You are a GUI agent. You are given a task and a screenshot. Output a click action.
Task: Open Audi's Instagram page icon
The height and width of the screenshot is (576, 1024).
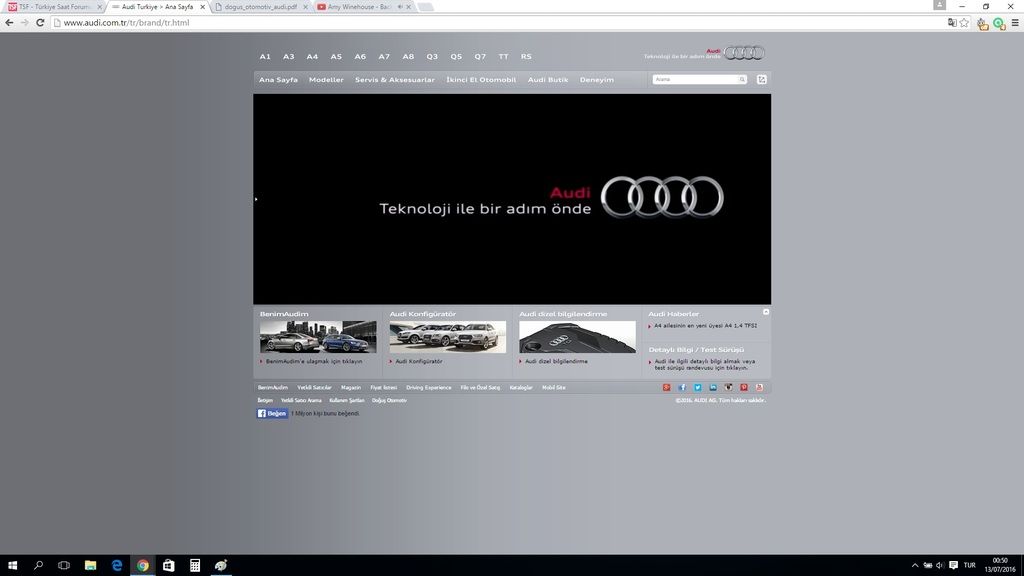tap(728, 387)
